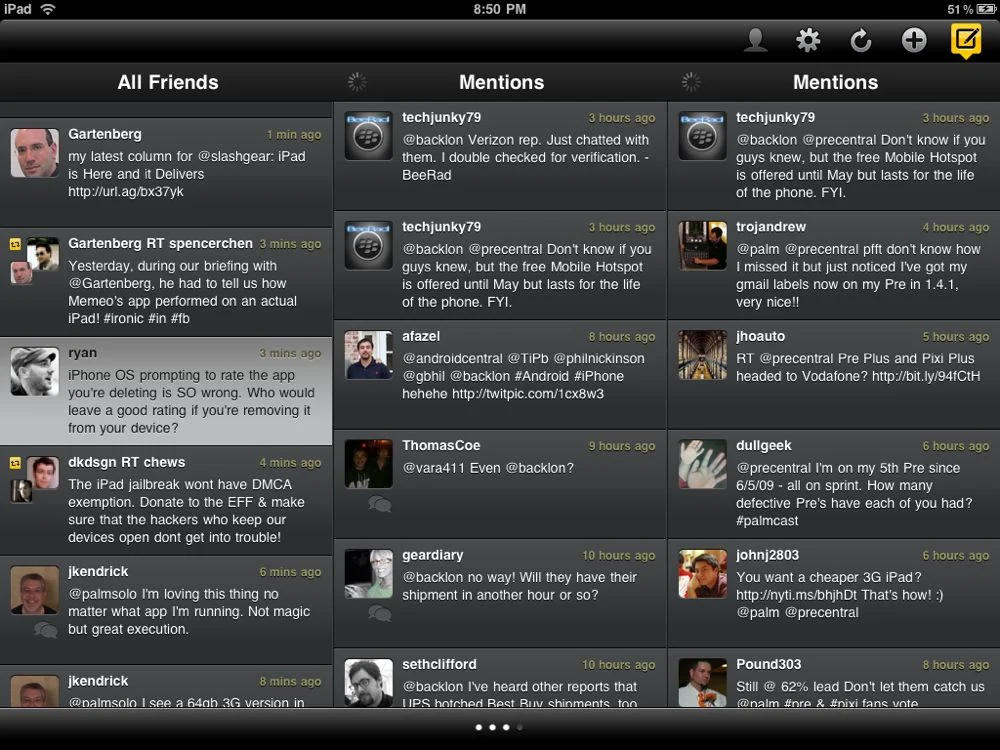This screenshot has width=1000, height=750.
Task: Tap ThomasCoe's avatar photo
Action: coord(369,464)
